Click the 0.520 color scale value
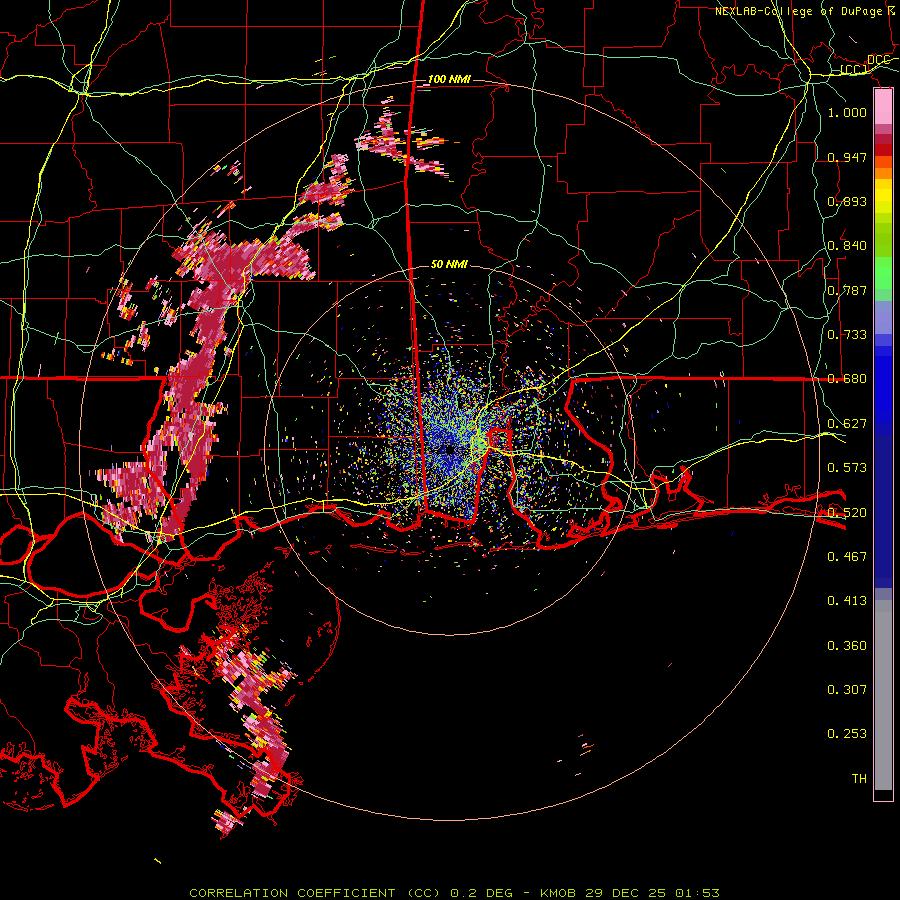This screenshot has height=900, width=900. tap(847, 513)
